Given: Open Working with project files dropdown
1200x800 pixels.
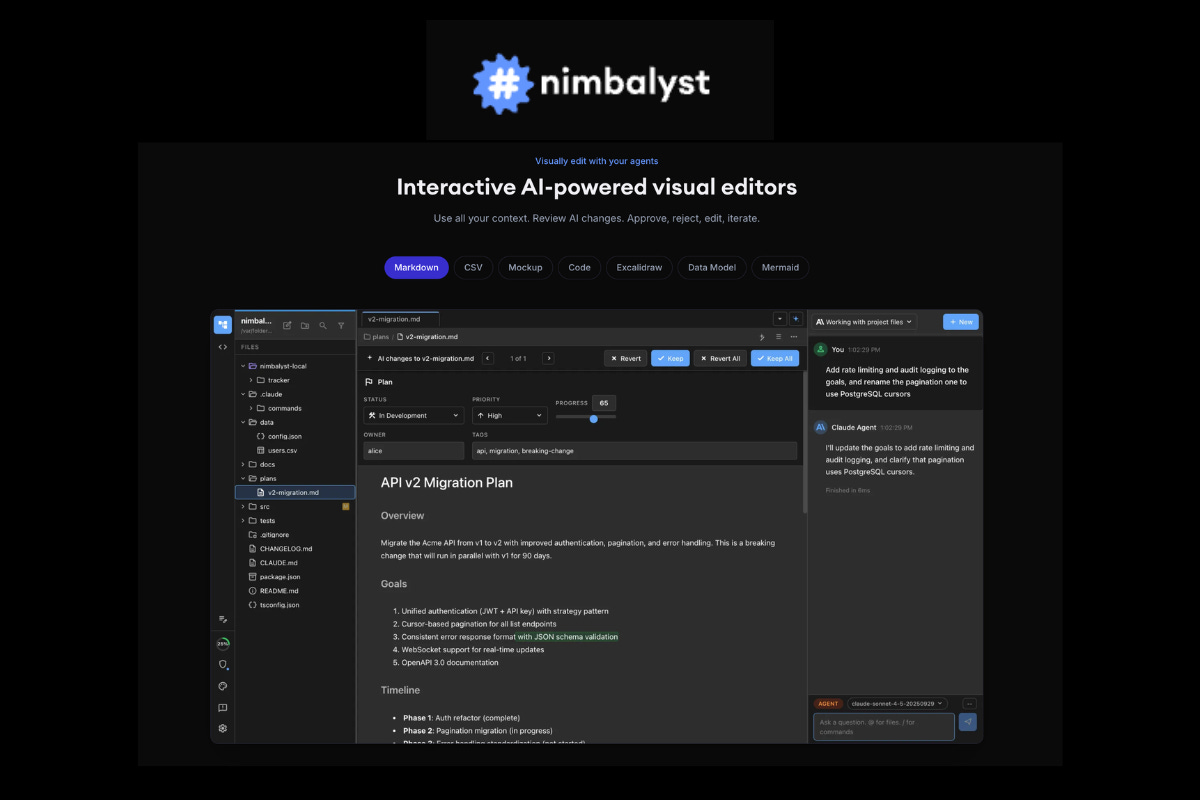Looking at the screenshot, I should (x=864, y=322).
